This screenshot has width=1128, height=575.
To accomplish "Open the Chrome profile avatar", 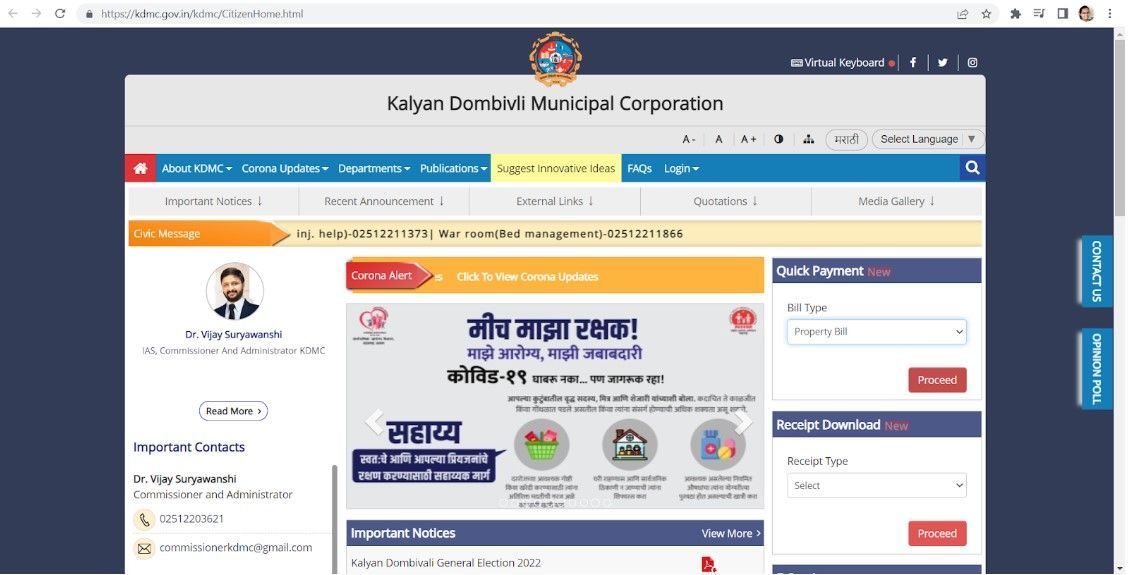I will coord(1086,14).
